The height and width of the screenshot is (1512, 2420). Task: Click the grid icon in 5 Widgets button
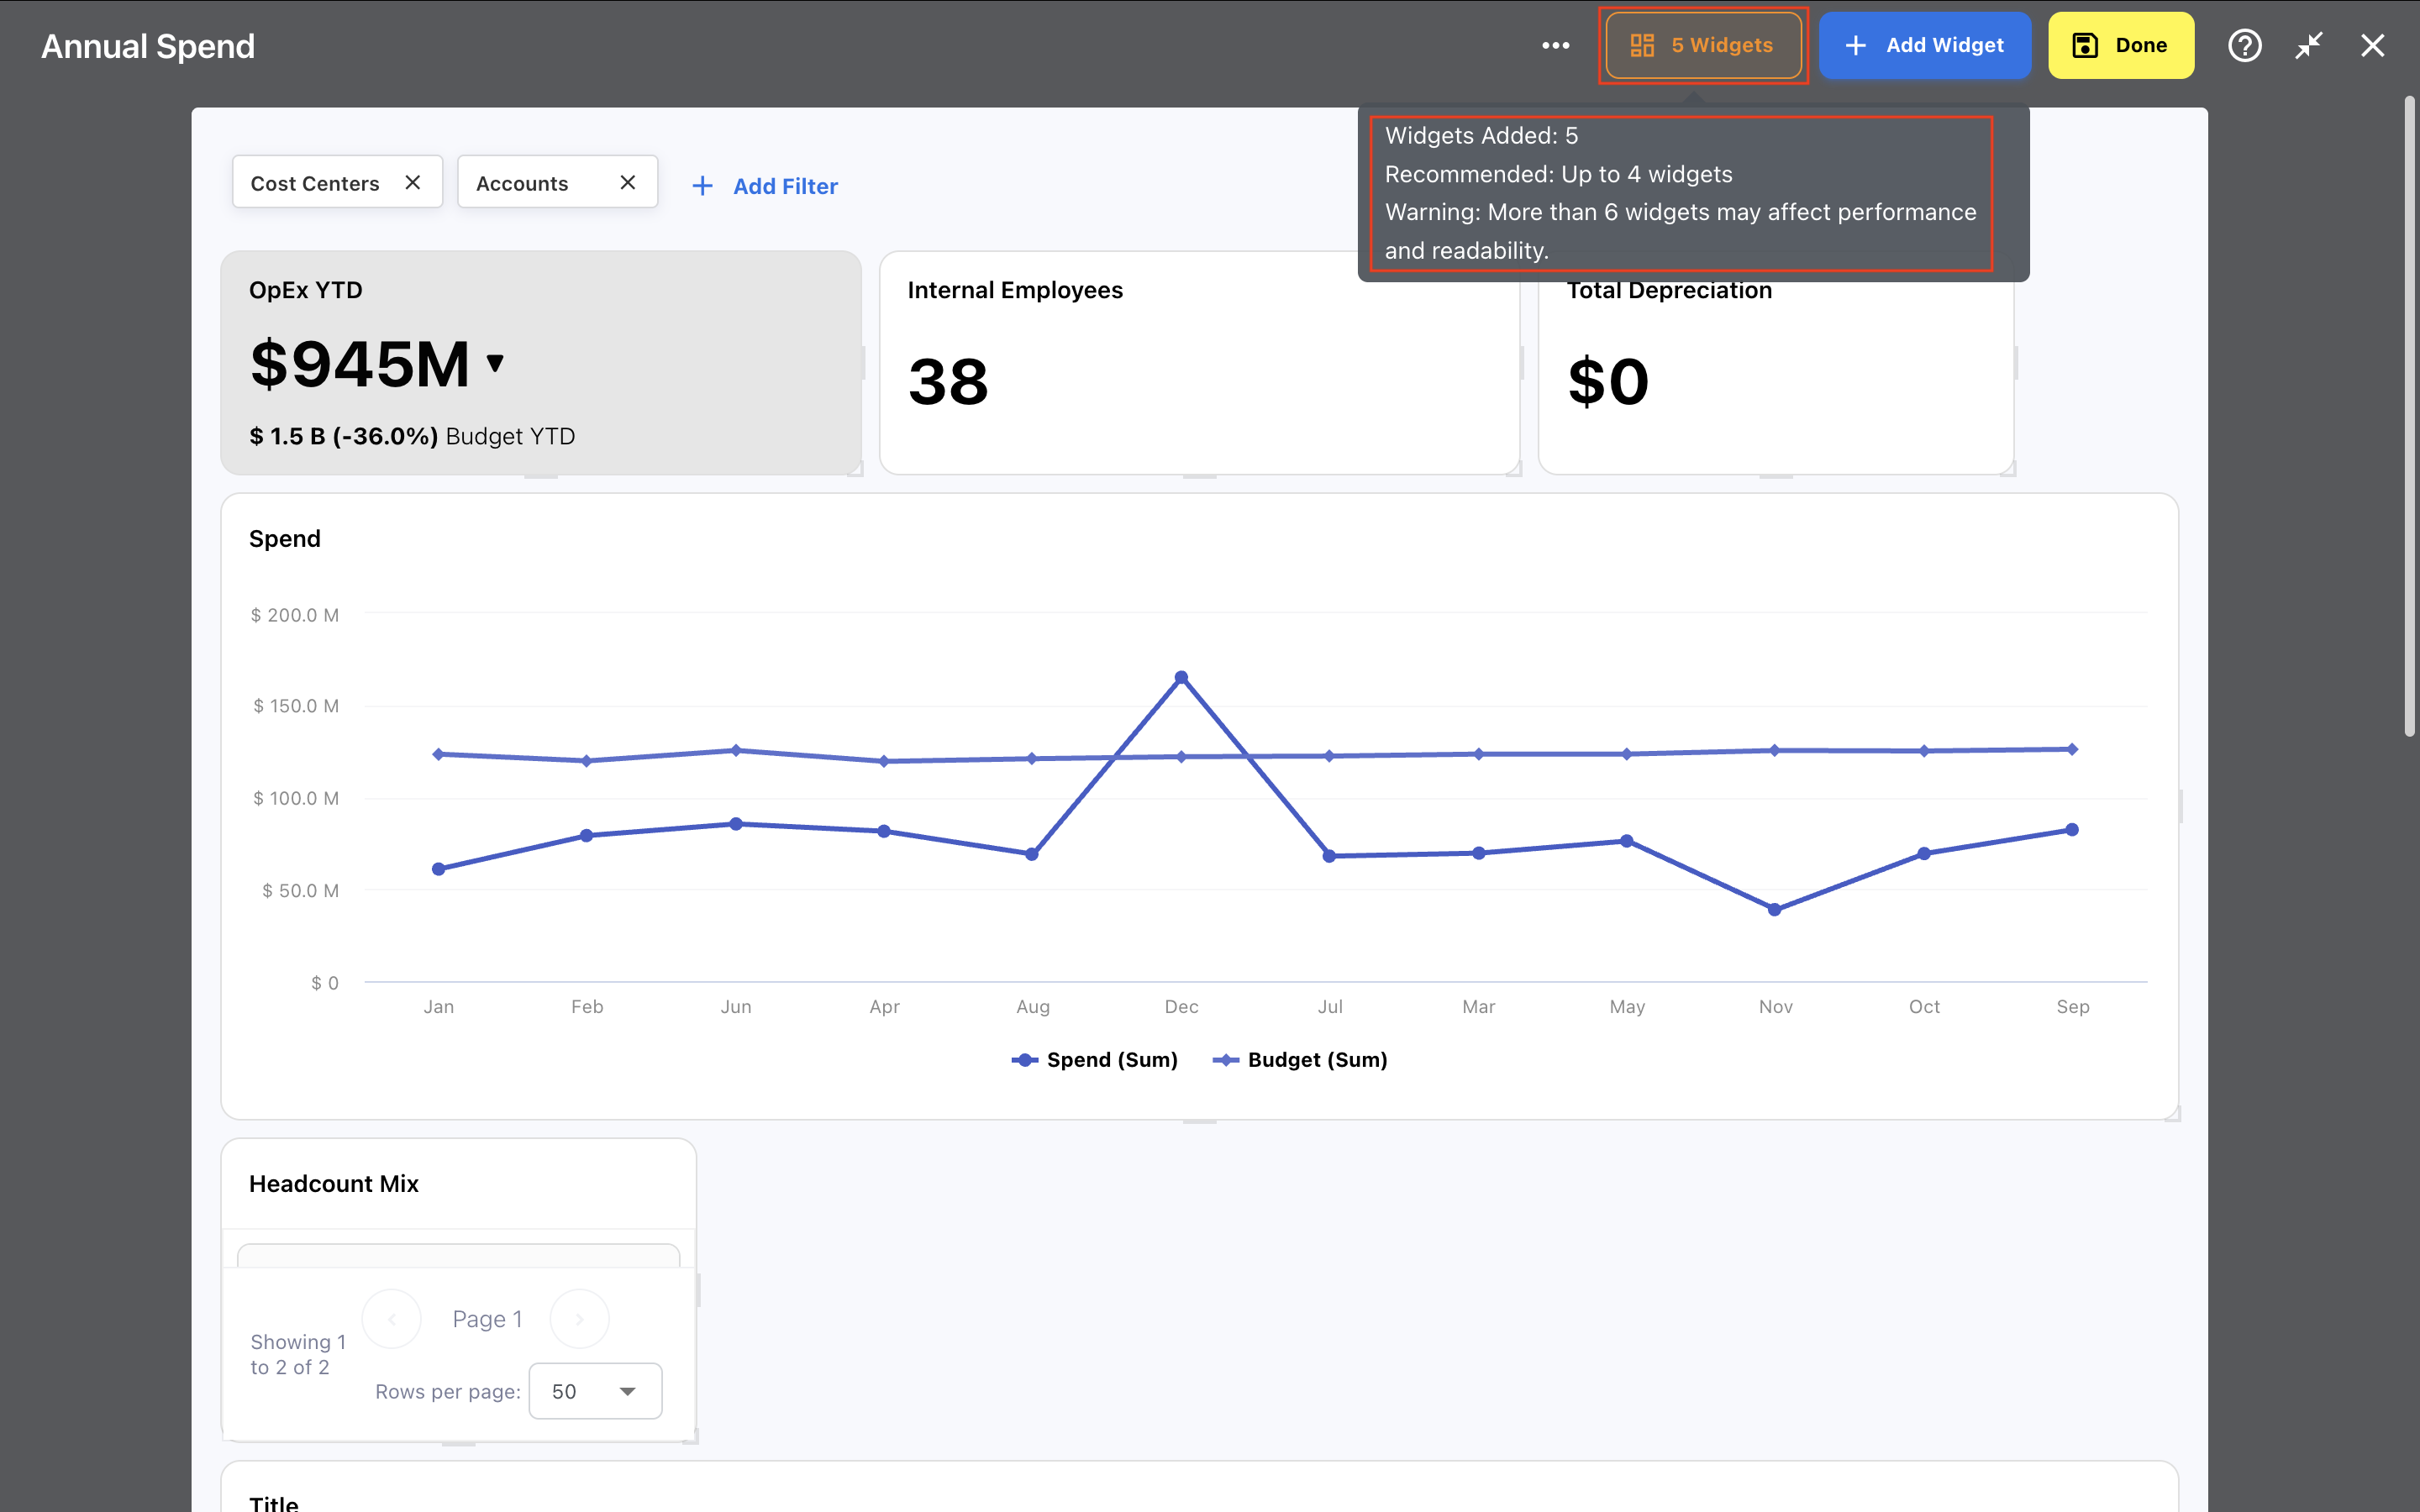click(1642, 45)
